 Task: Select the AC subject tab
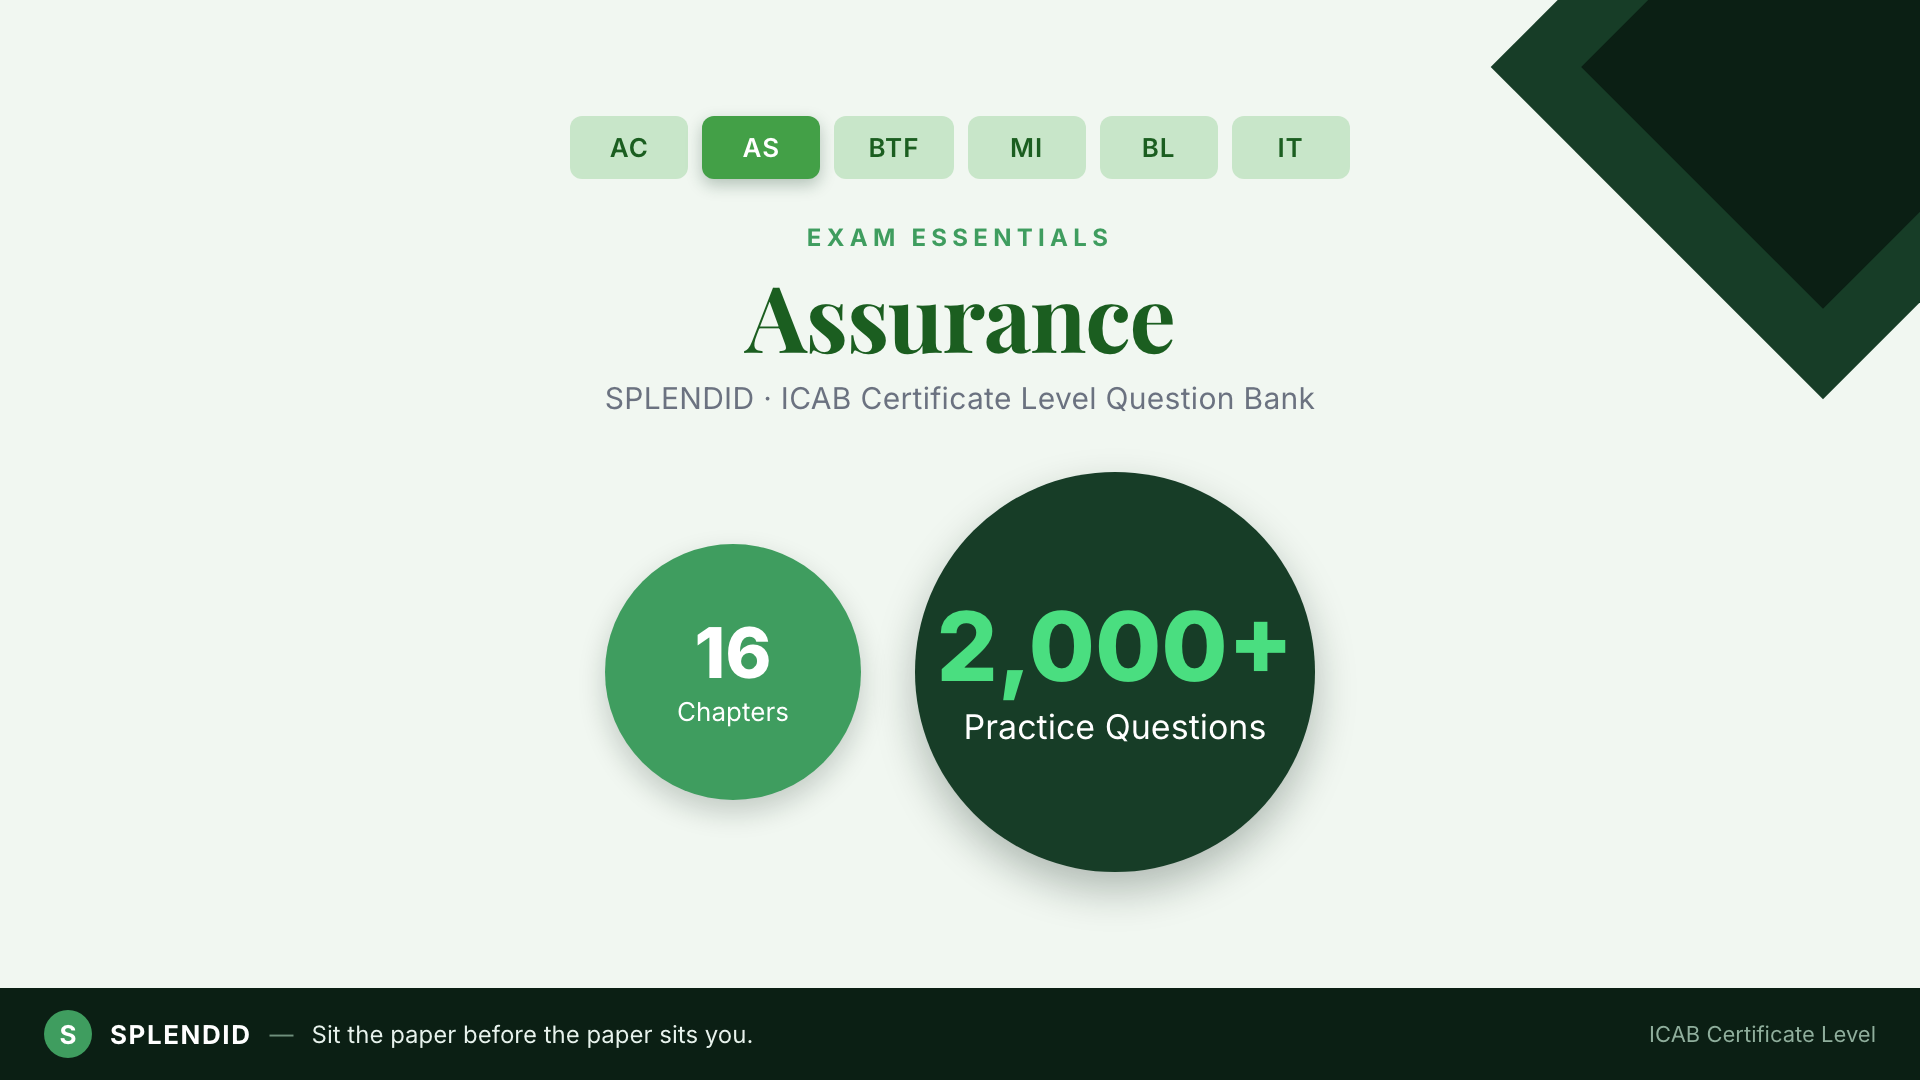(628, 148)
